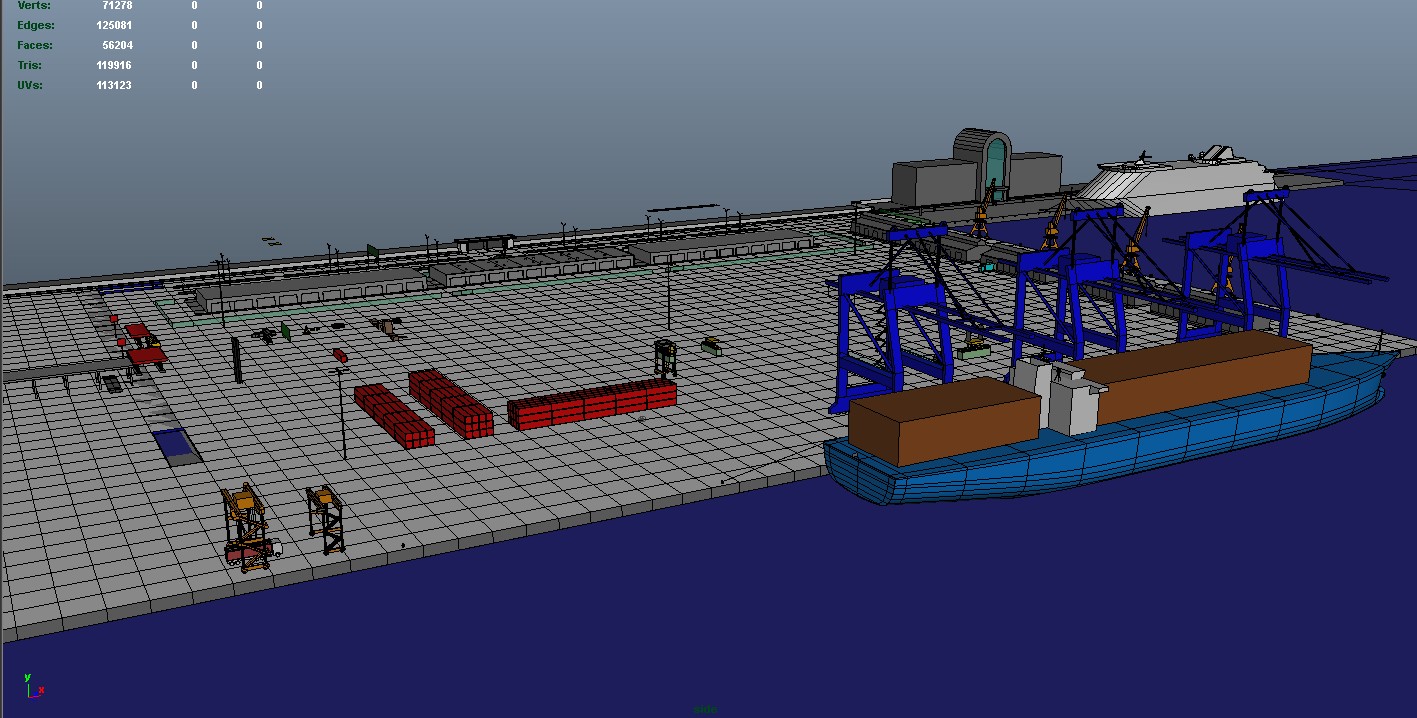The image size is (1417, 718).
Task: Click the Edges label in HUD
Action: coord(36,25)
